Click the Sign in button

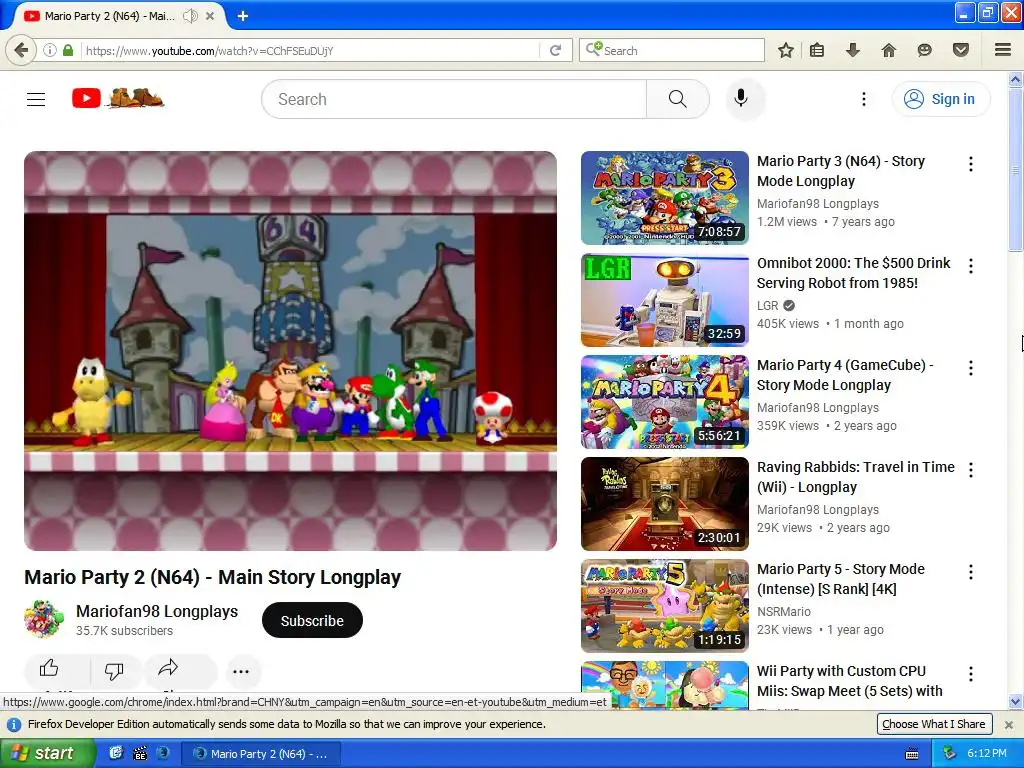tap(940, 99)
